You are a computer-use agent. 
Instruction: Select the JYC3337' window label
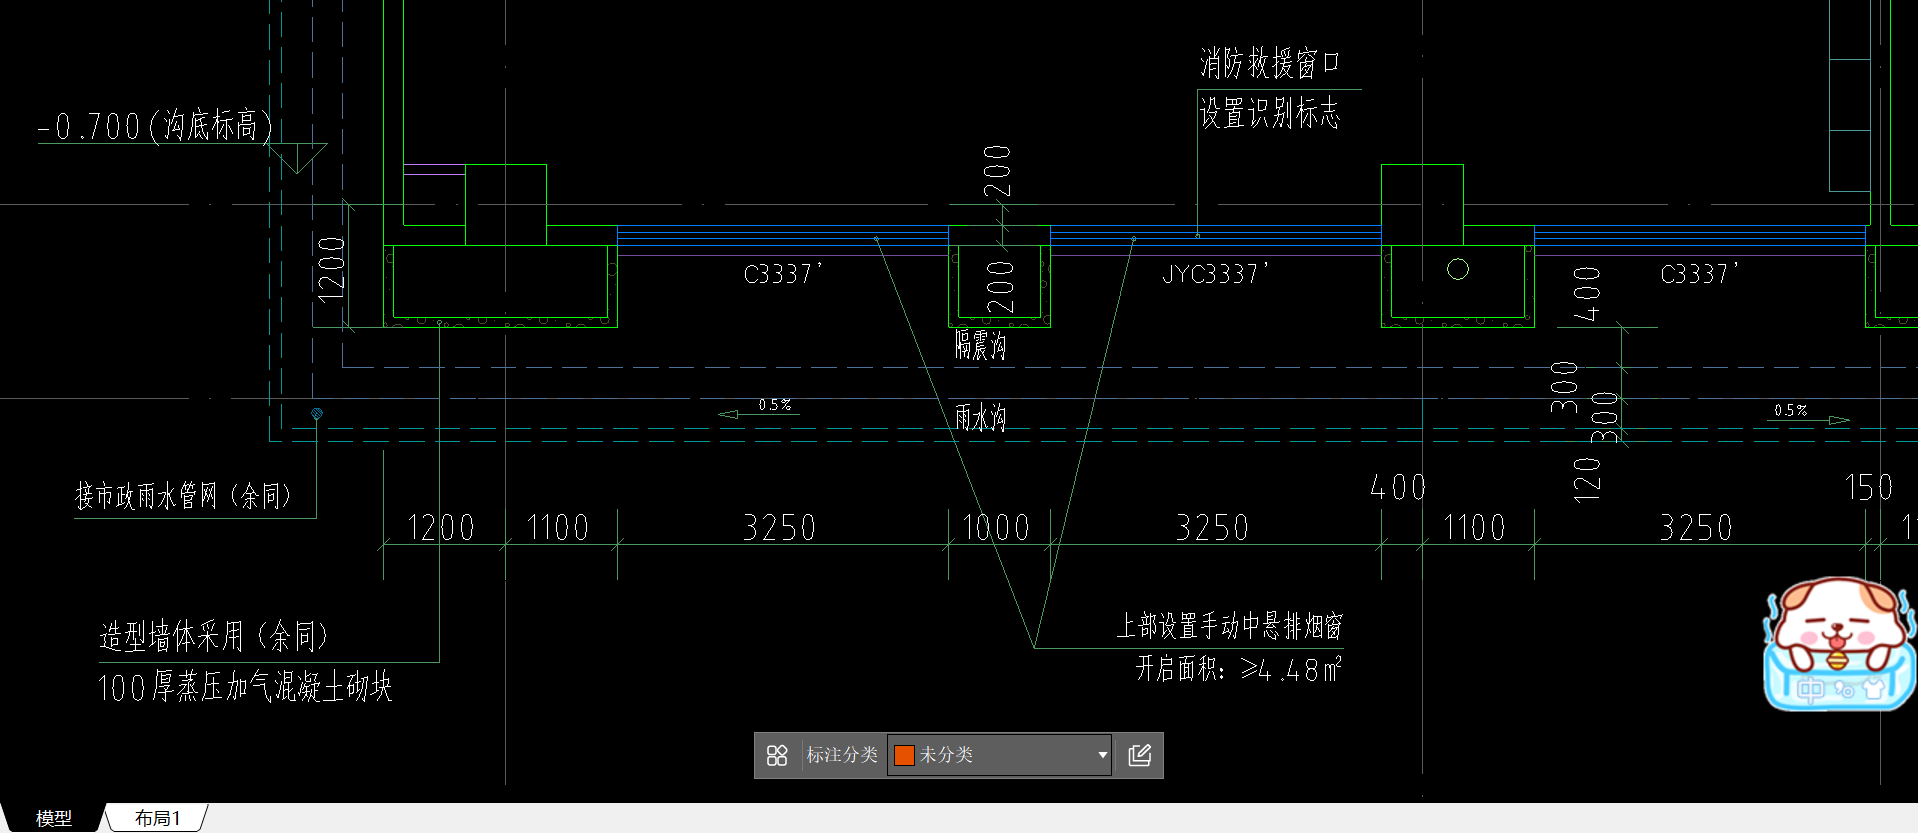[1215, 274]
